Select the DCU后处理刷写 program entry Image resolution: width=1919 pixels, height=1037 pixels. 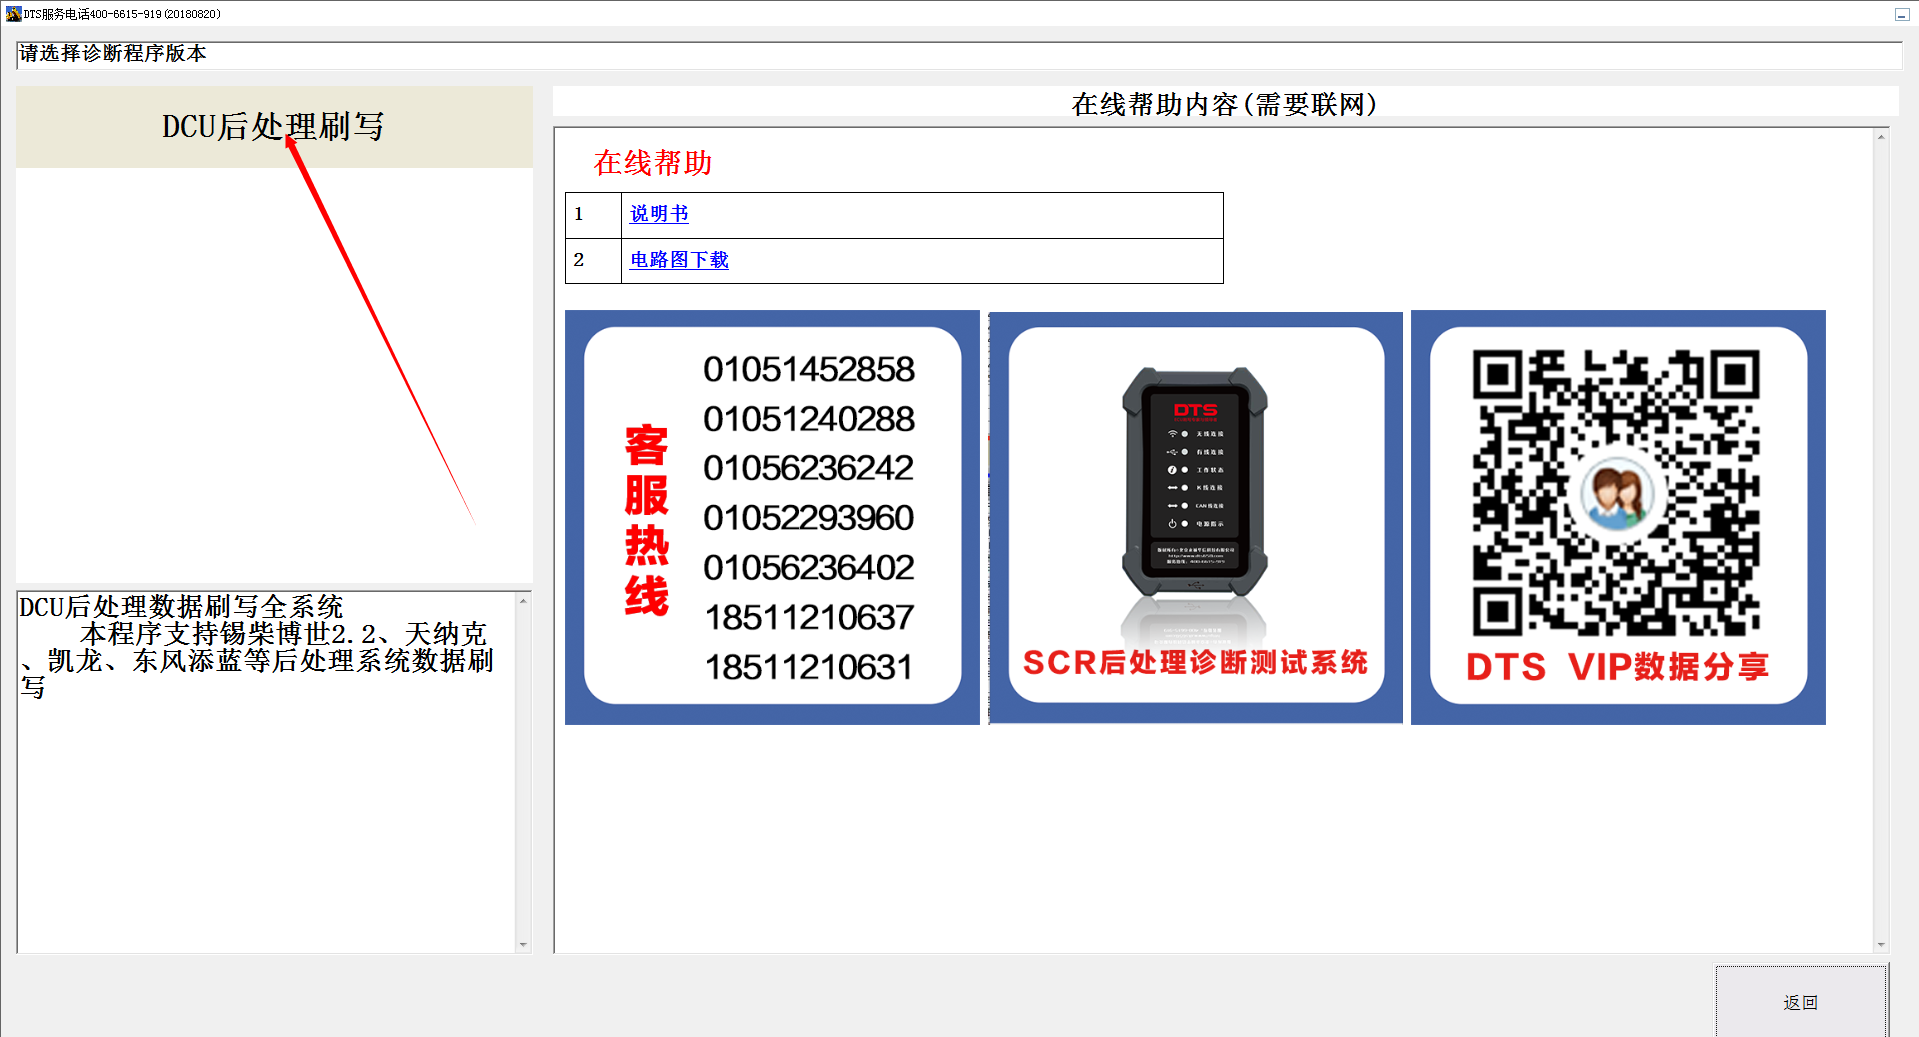tap(273, 127)
